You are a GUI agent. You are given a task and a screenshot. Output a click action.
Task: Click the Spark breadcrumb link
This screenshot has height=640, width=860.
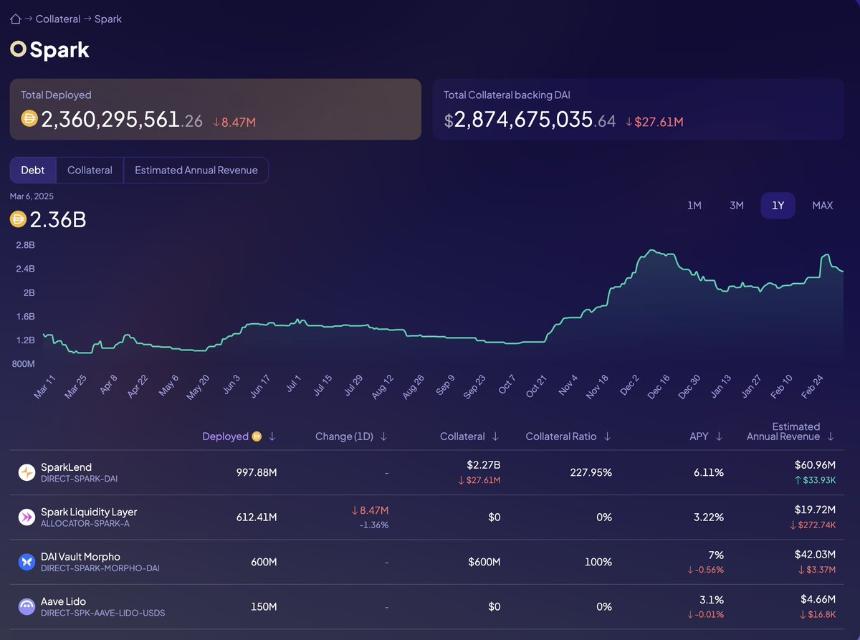pyautogui.click(x=108, y=19)
